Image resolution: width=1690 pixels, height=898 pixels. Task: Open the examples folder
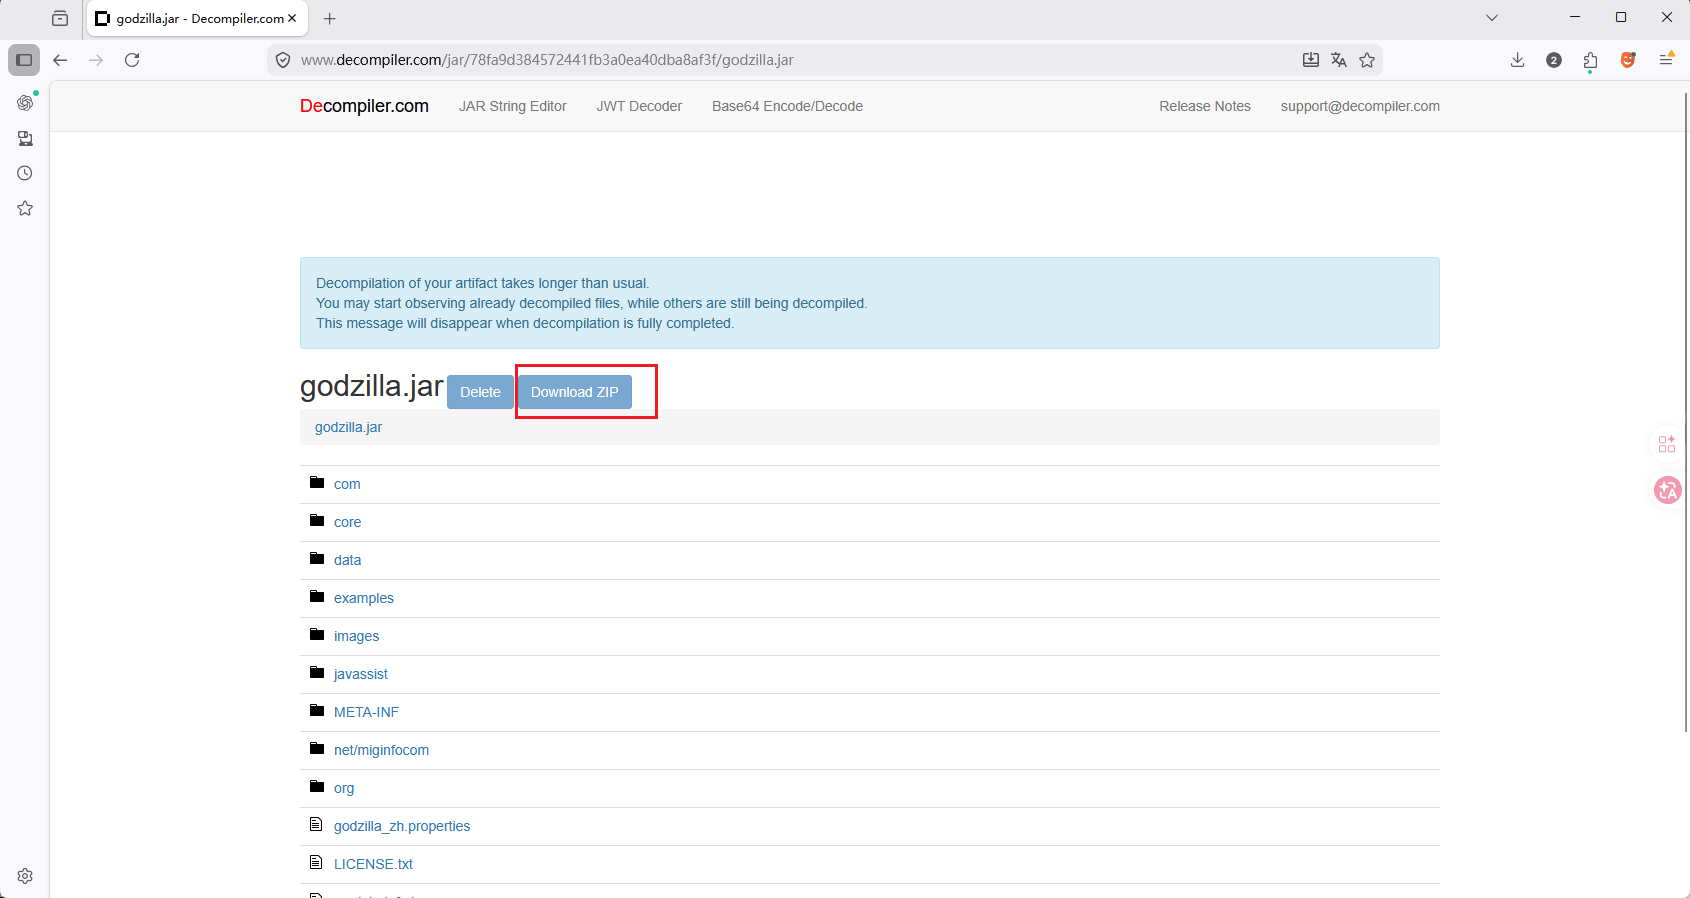pos(364,598)
